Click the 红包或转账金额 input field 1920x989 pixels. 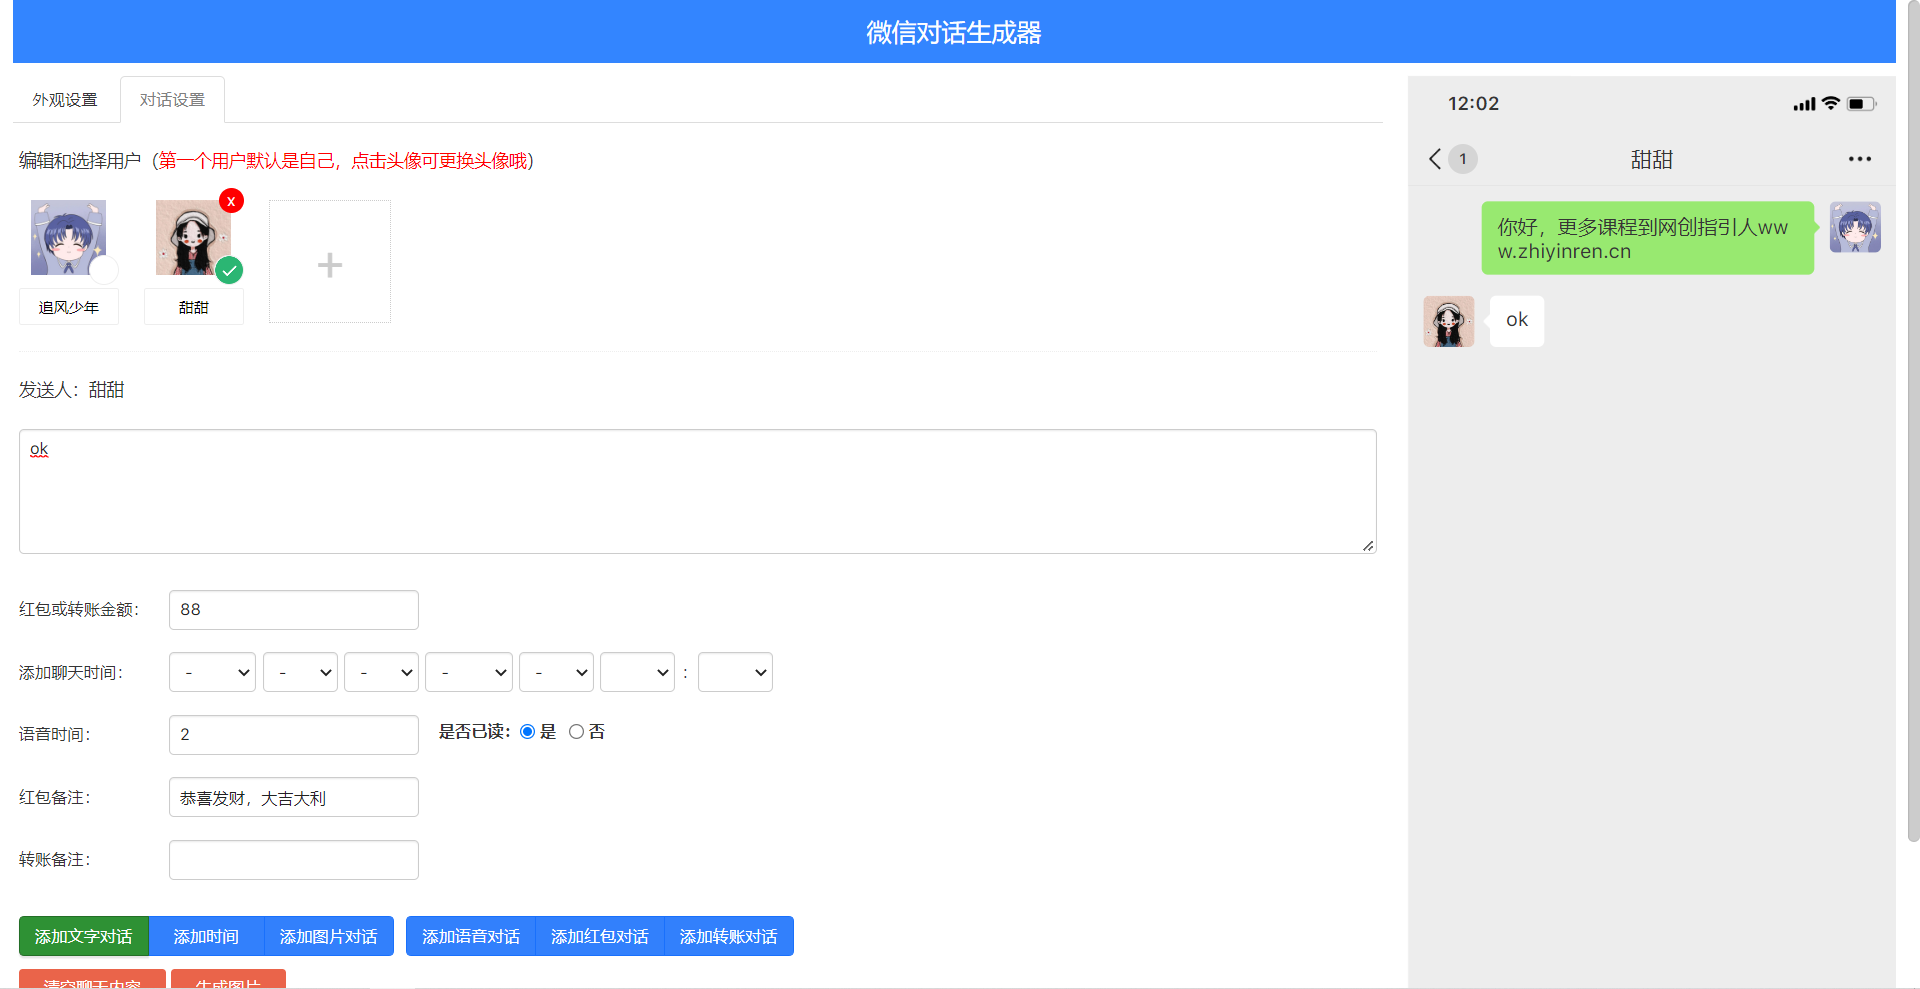coord(294,610)
